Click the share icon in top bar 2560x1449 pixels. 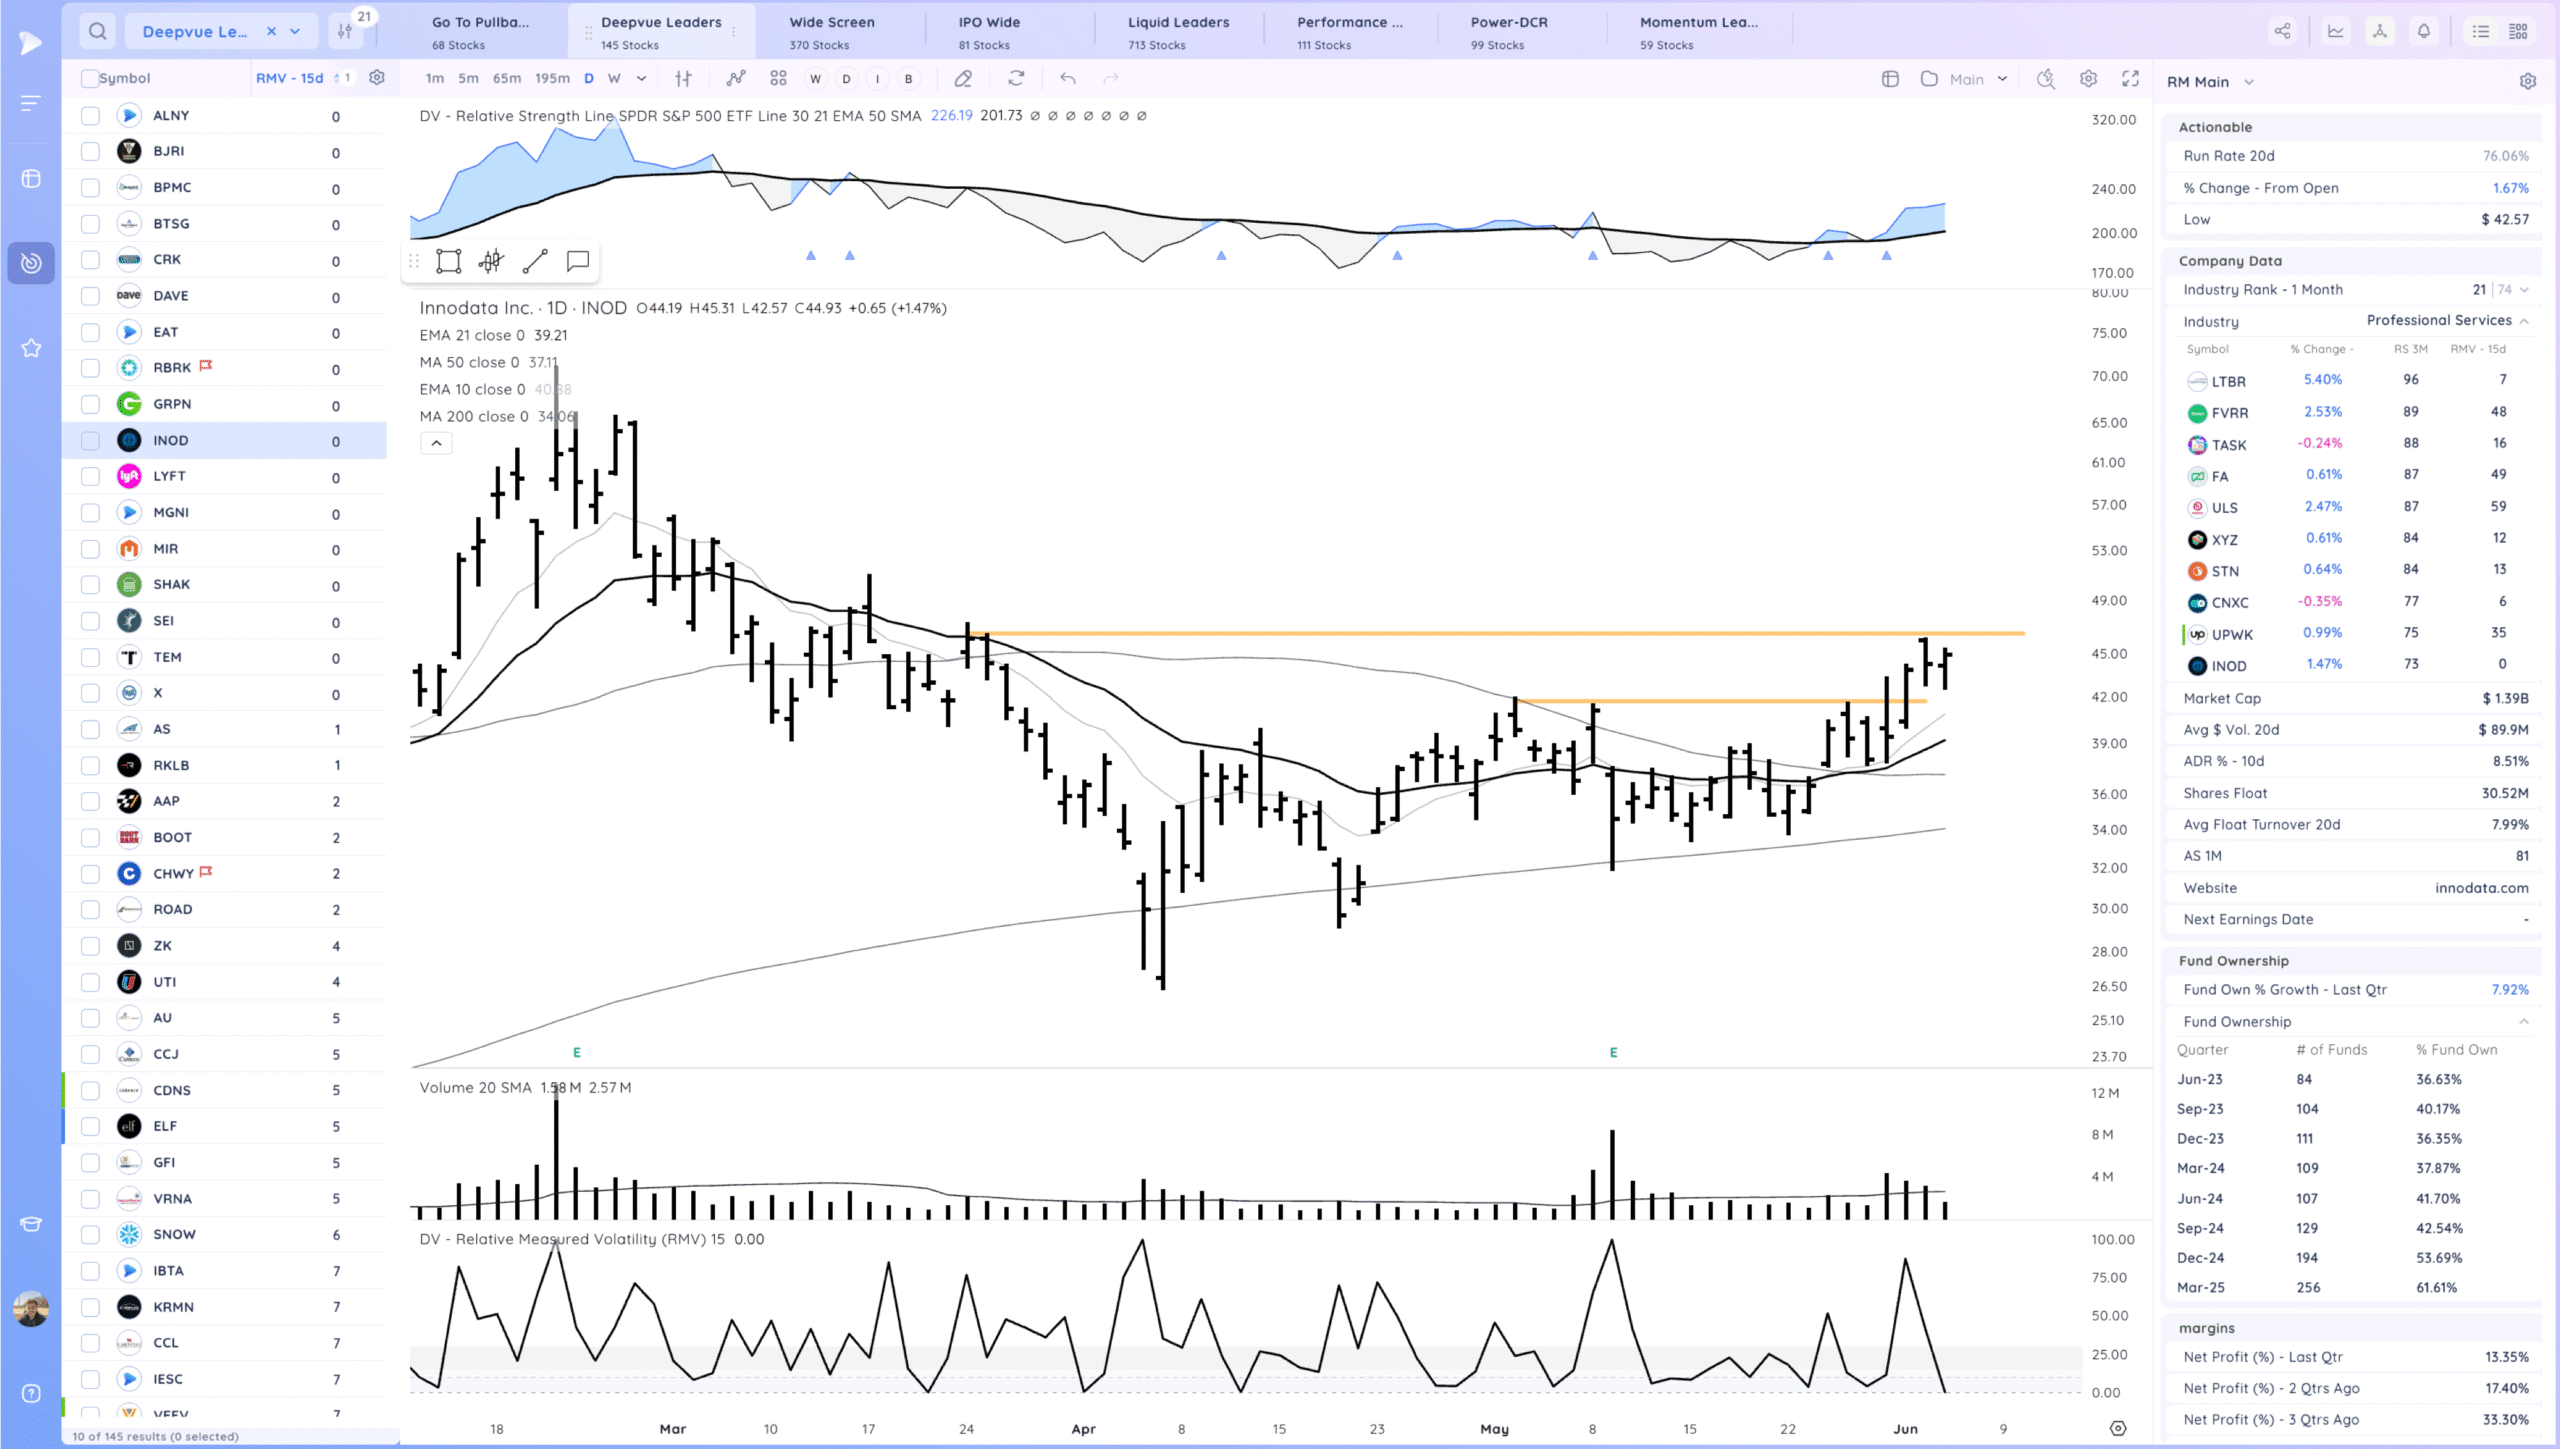(2282, 31)
